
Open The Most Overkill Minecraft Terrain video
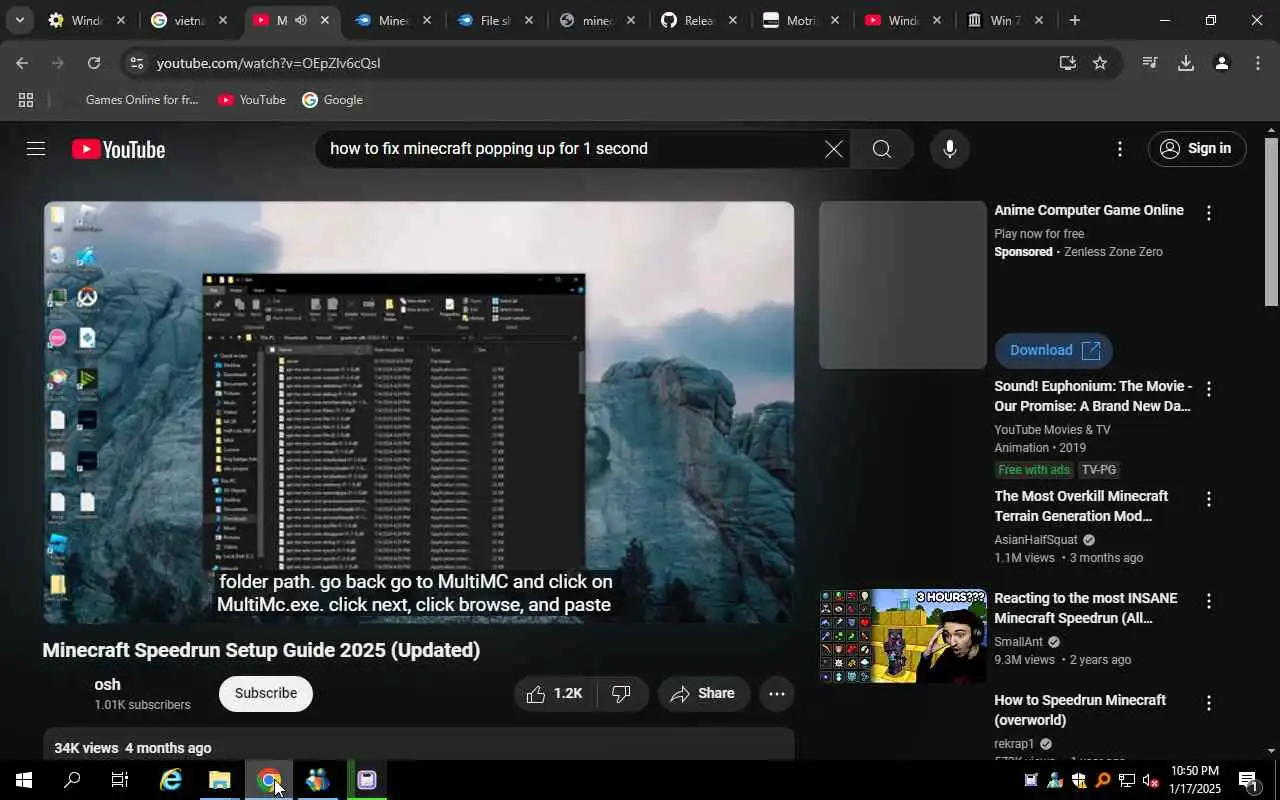click(x=1081, y=506)
